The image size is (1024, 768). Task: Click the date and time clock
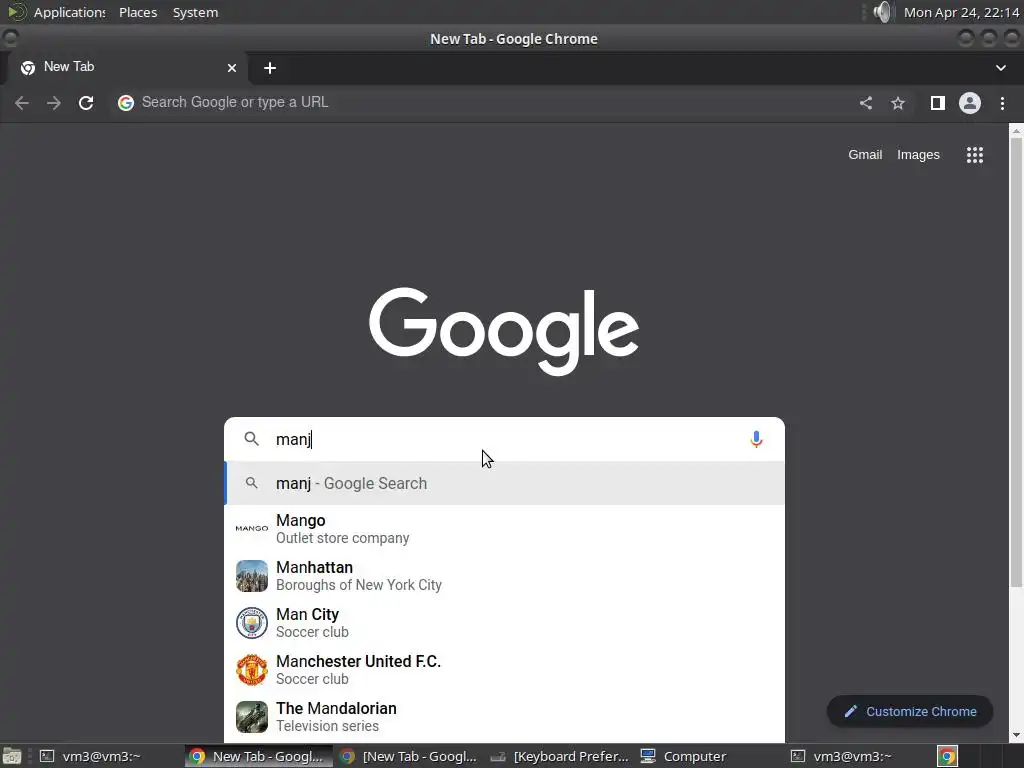[x=961, y=12]
